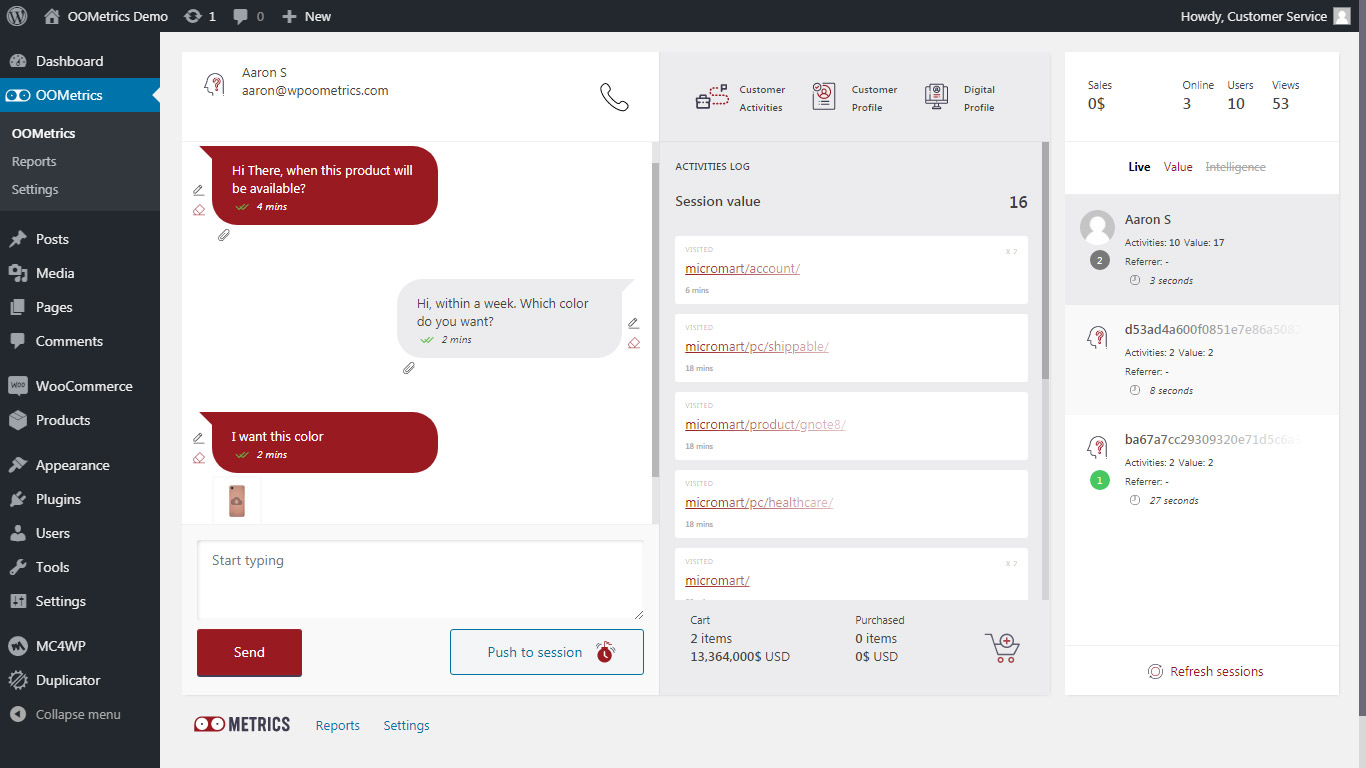Screen dimensions: 1366x768
Task: Open Customer Activities panel
Action: point(740,98)
